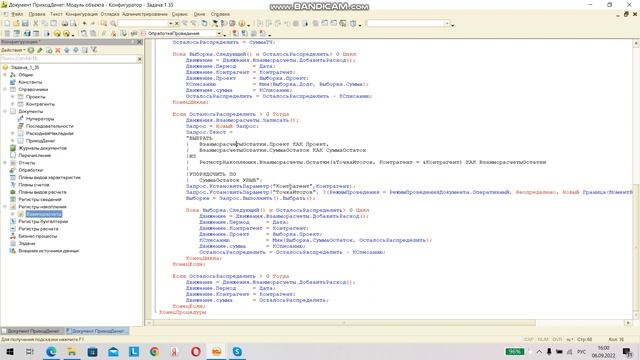Open the notification center icon
The image size is (640, 360).
[x=627, y=351]
